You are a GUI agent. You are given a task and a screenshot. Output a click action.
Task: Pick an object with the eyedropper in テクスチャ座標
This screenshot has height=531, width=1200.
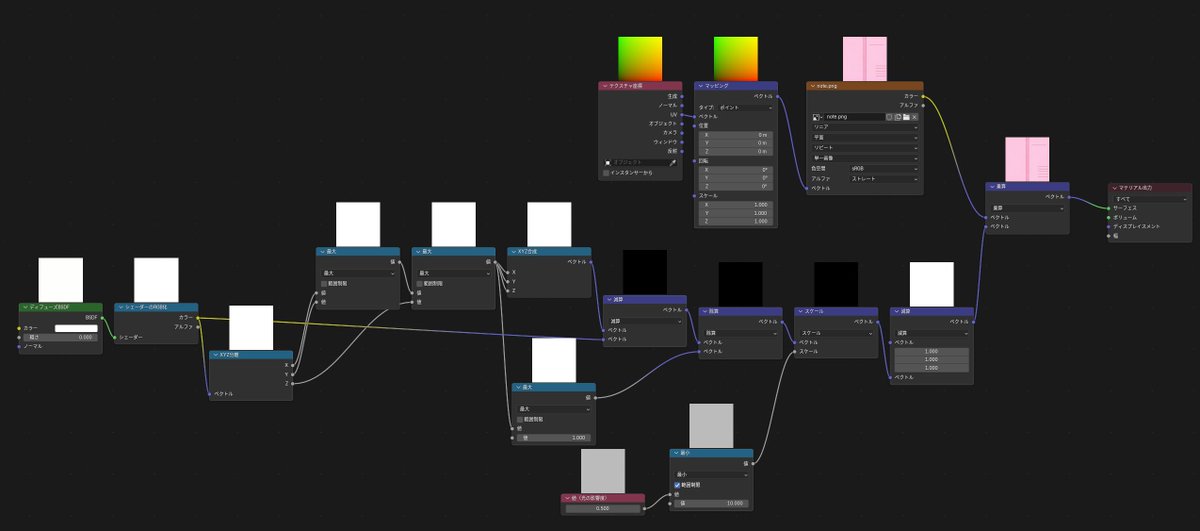coord(672,162)
